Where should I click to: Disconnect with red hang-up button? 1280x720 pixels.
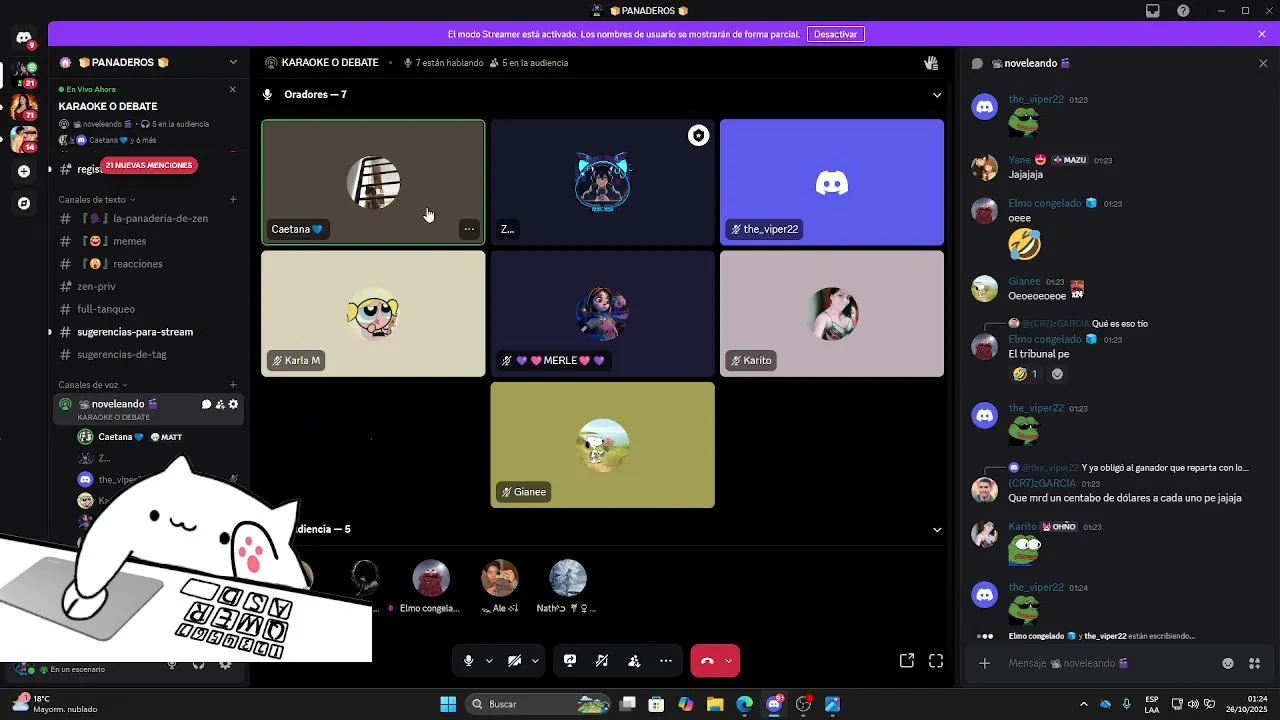point(707,661)
